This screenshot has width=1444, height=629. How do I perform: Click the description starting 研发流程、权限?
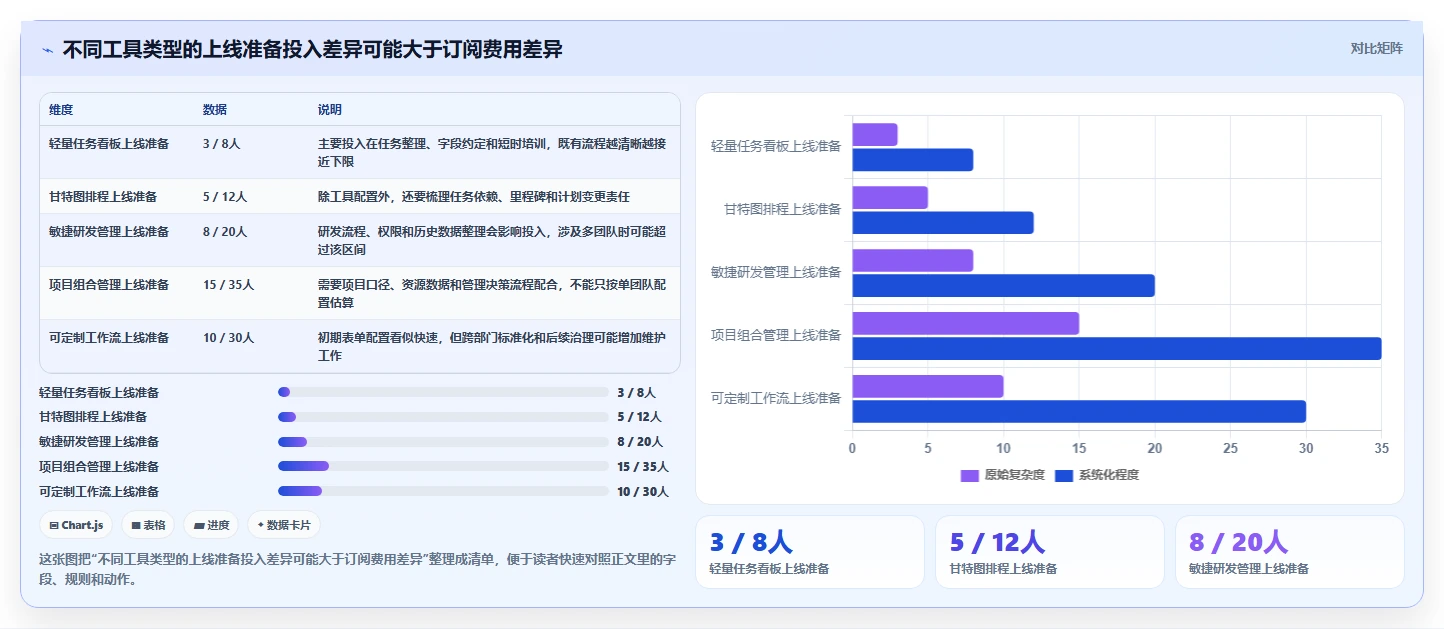(x=492, y=240)
